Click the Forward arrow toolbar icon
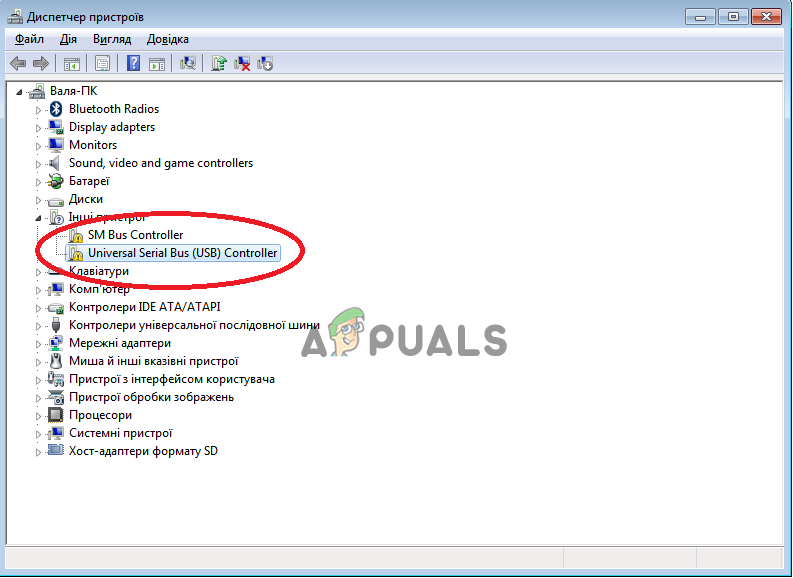This screenshot has width=793, height=578. (40, 63)
